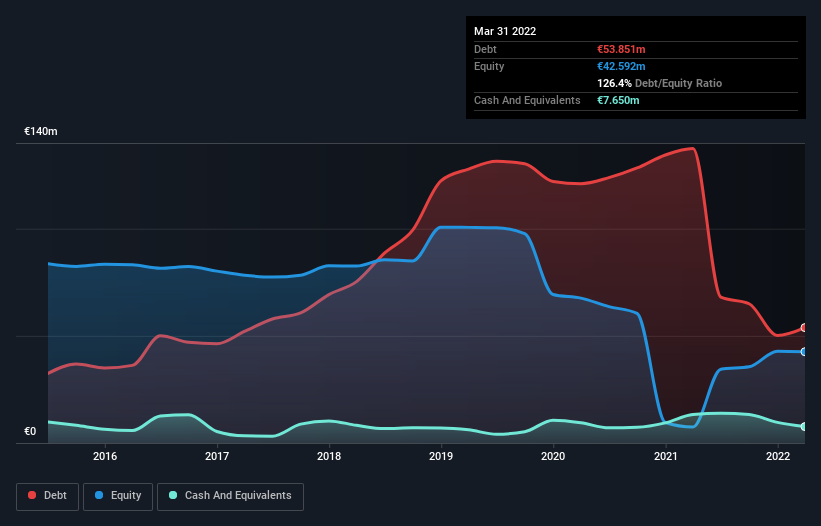This screenshot has height=526, width=821.
Task: Click the Equity label in tooltip
Action: tap(489, 66)
